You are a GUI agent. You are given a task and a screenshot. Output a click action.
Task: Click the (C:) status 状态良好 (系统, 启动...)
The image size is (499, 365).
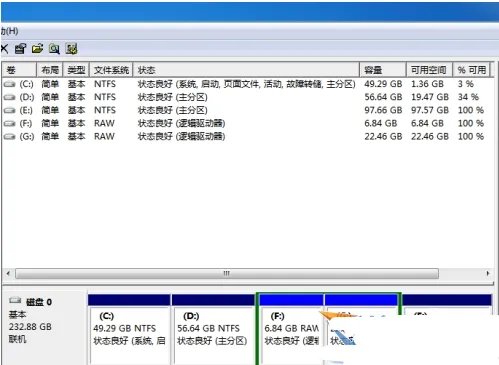tap(247, 84)
